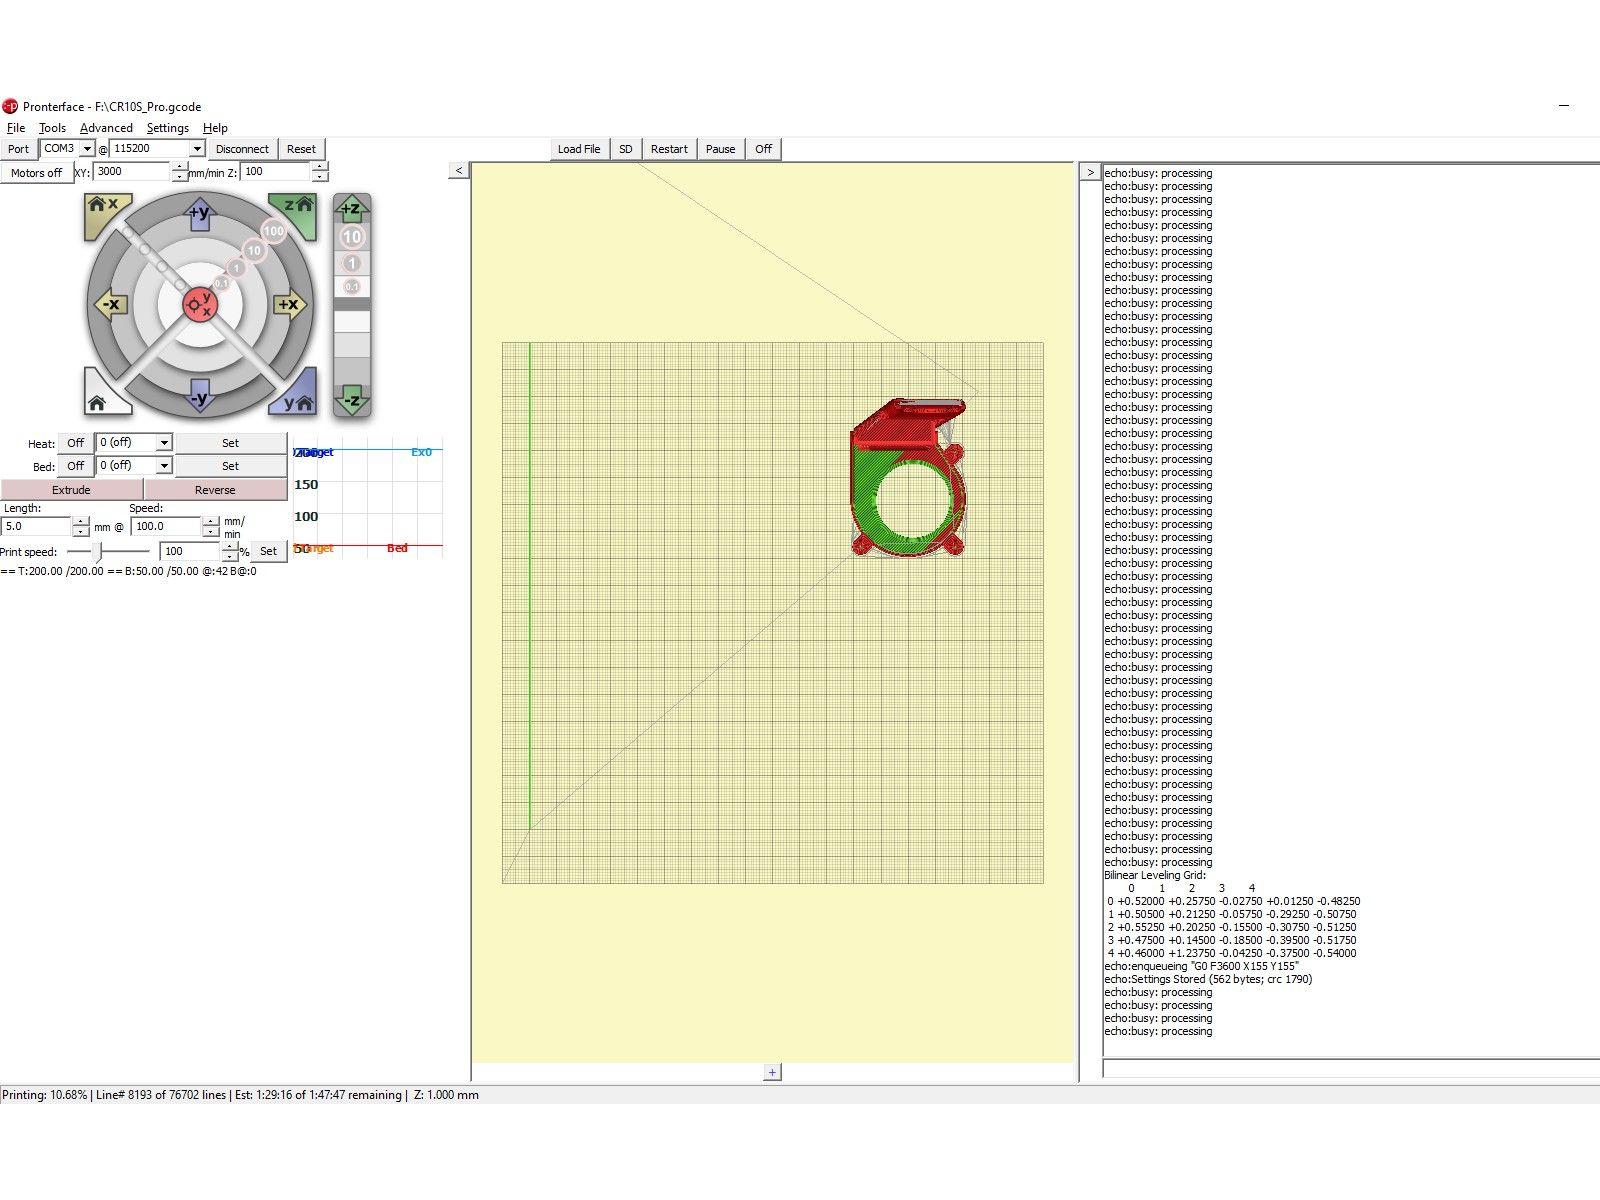1600x1200 pixels.
Task: Open the File menu
Action: [16, 128]
